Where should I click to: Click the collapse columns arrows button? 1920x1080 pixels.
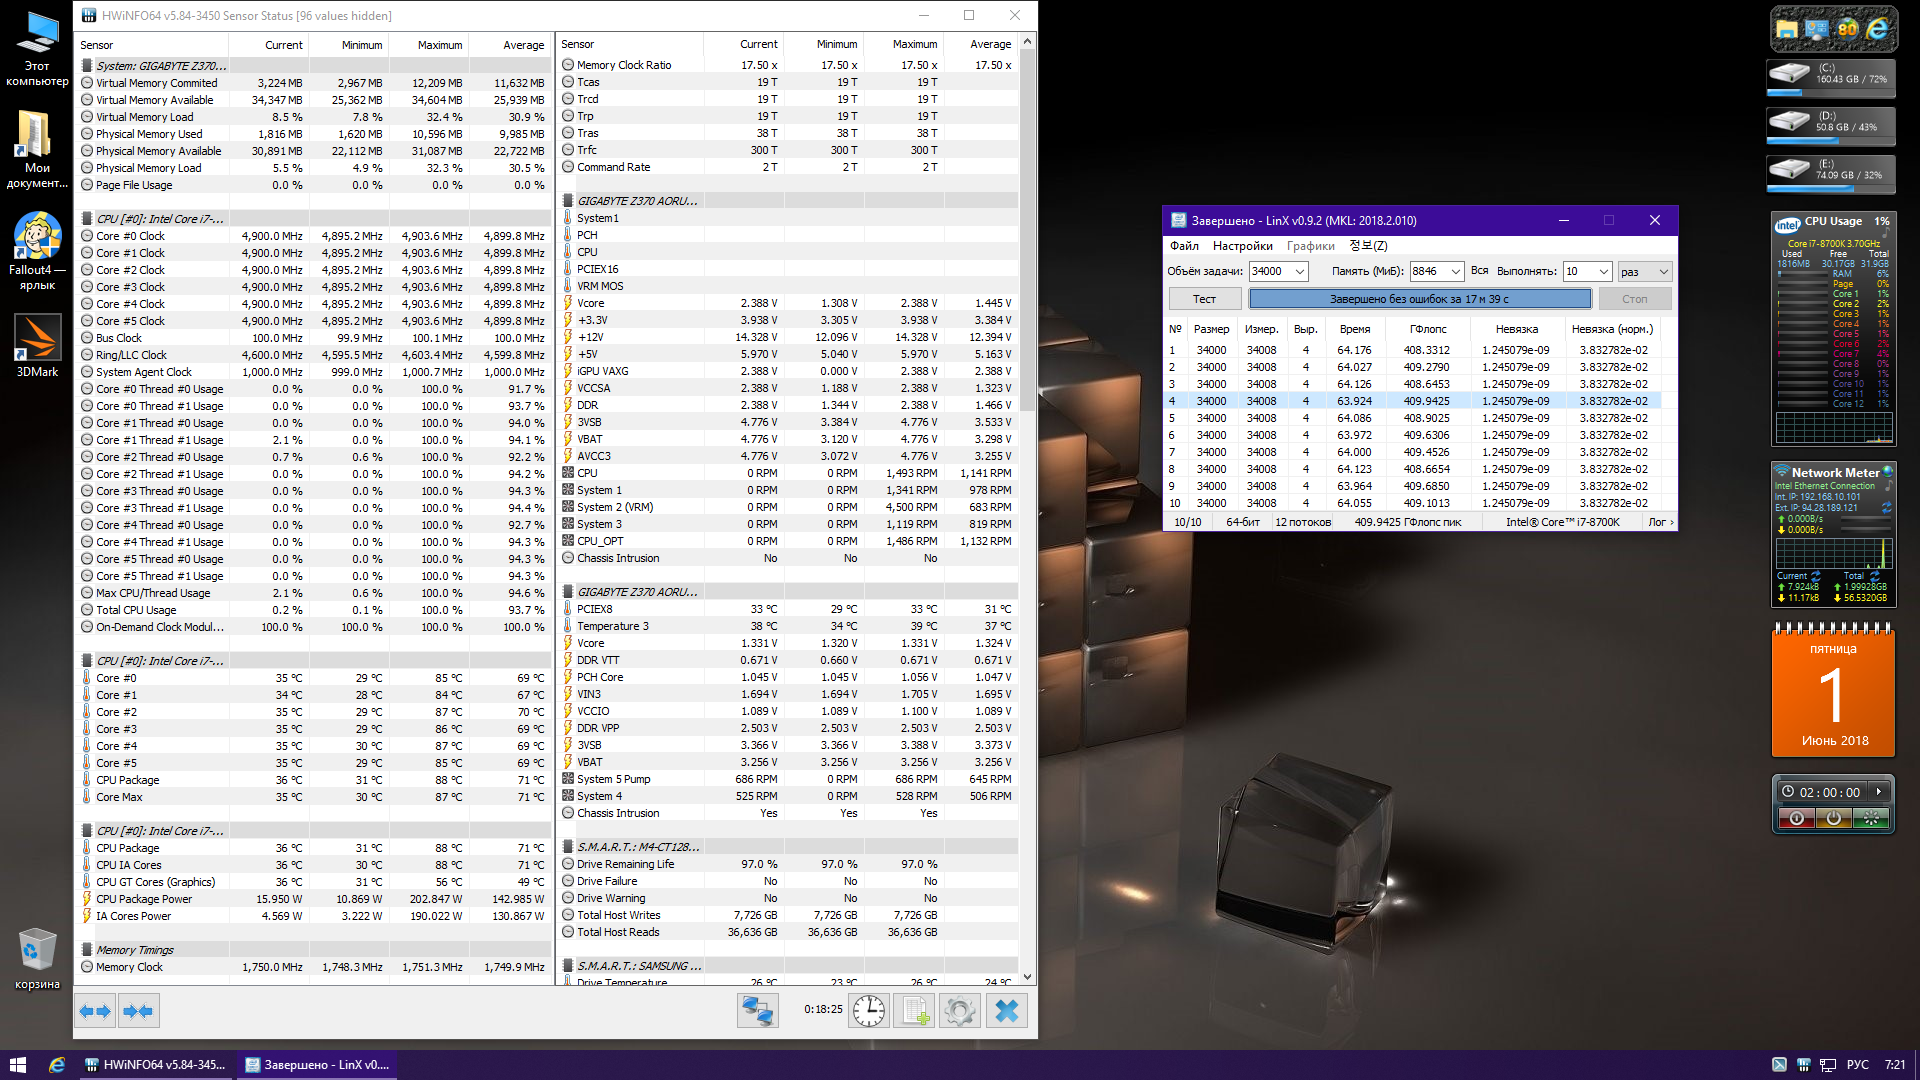pos(138,1011)
